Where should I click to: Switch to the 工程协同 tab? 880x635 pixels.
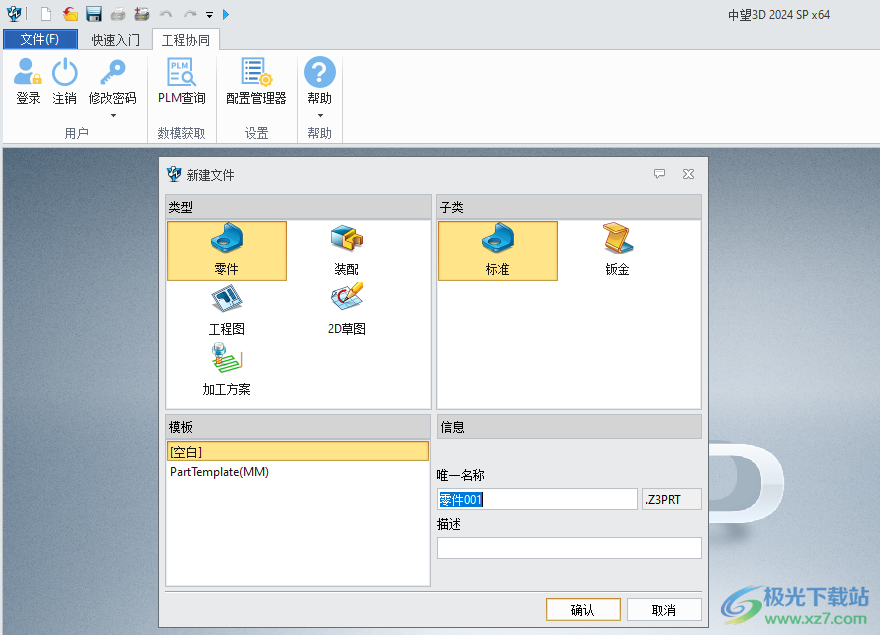[186, 40]
